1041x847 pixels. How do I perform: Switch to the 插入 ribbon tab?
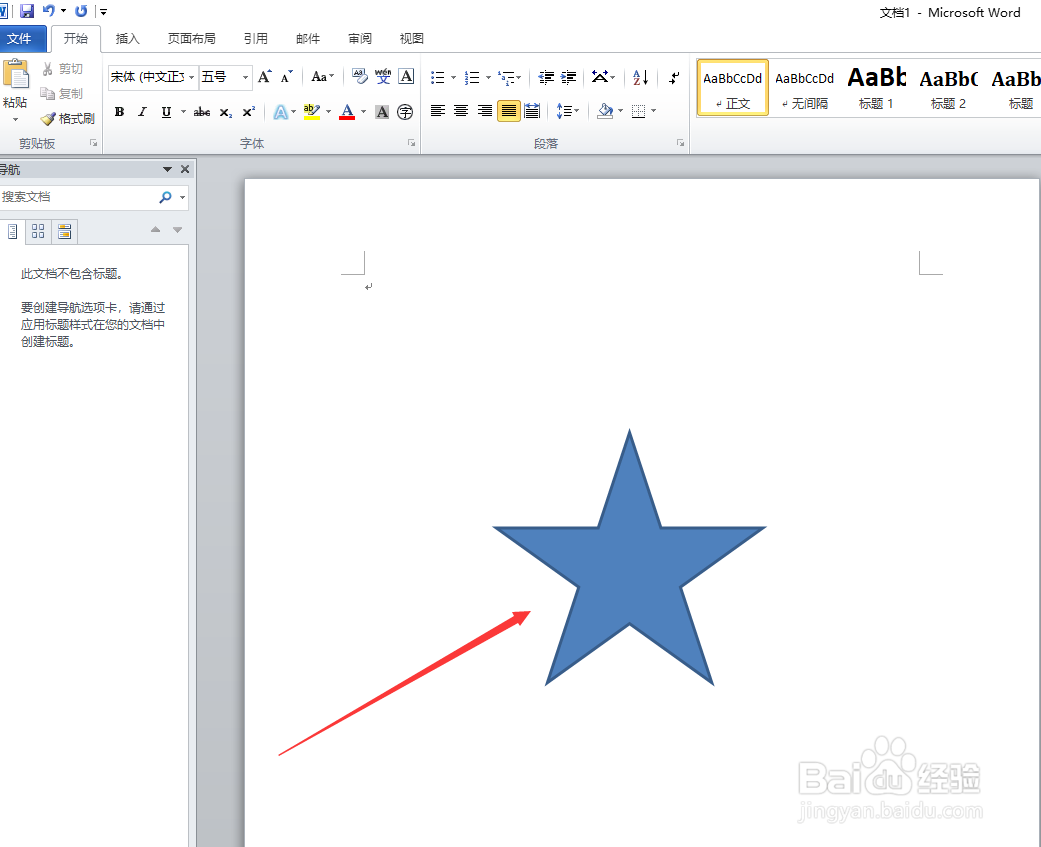pos(127,38)
